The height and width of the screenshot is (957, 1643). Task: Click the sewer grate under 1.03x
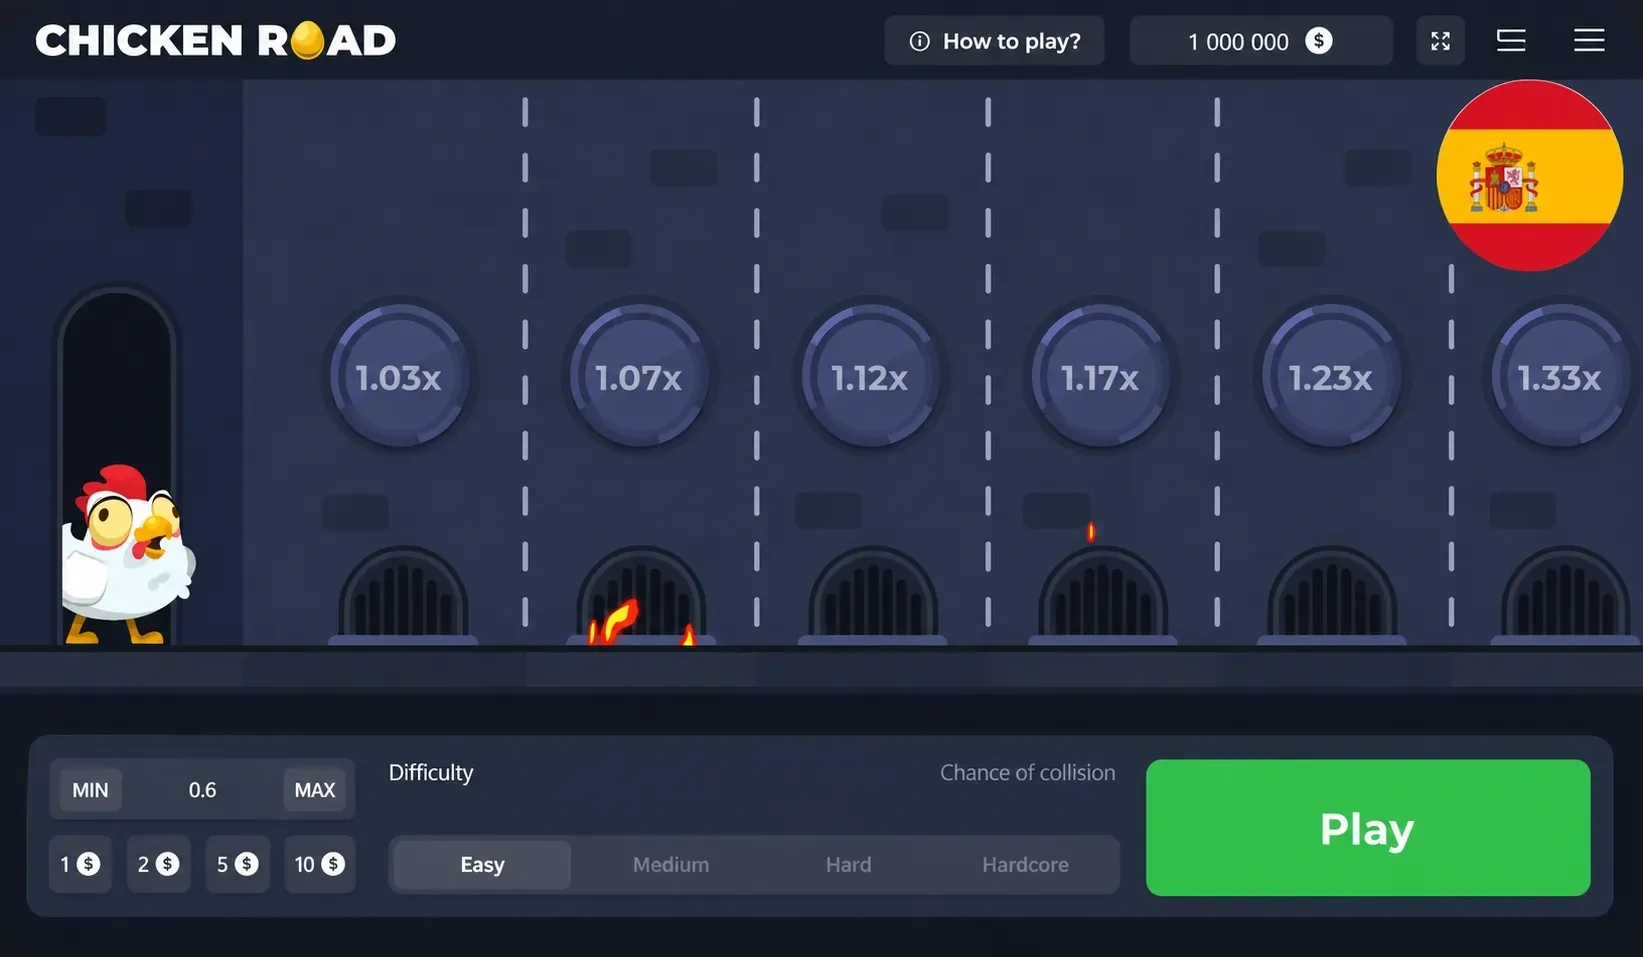403,595
